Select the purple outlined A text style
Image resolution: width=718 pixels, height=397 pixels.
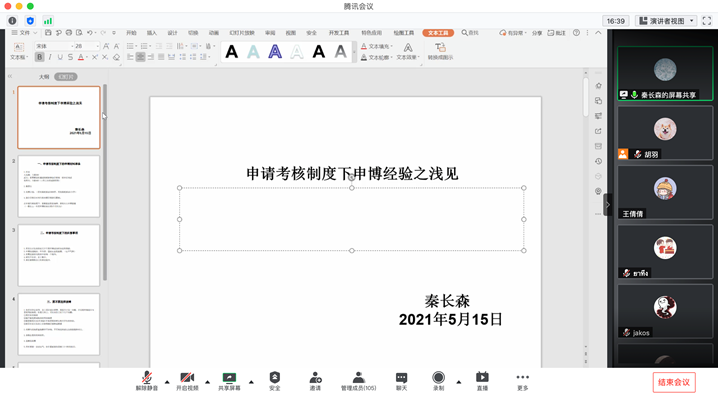pyautogui.click(x=275, y=52)
